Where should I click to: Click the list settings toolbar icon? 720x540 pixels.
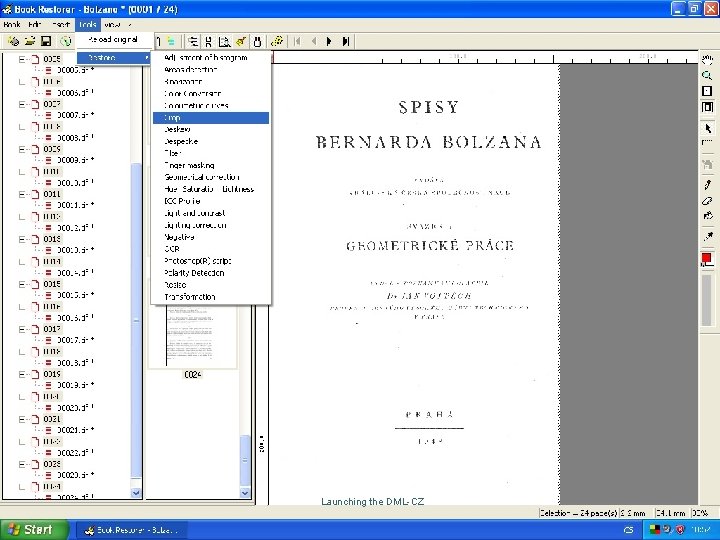208,42
